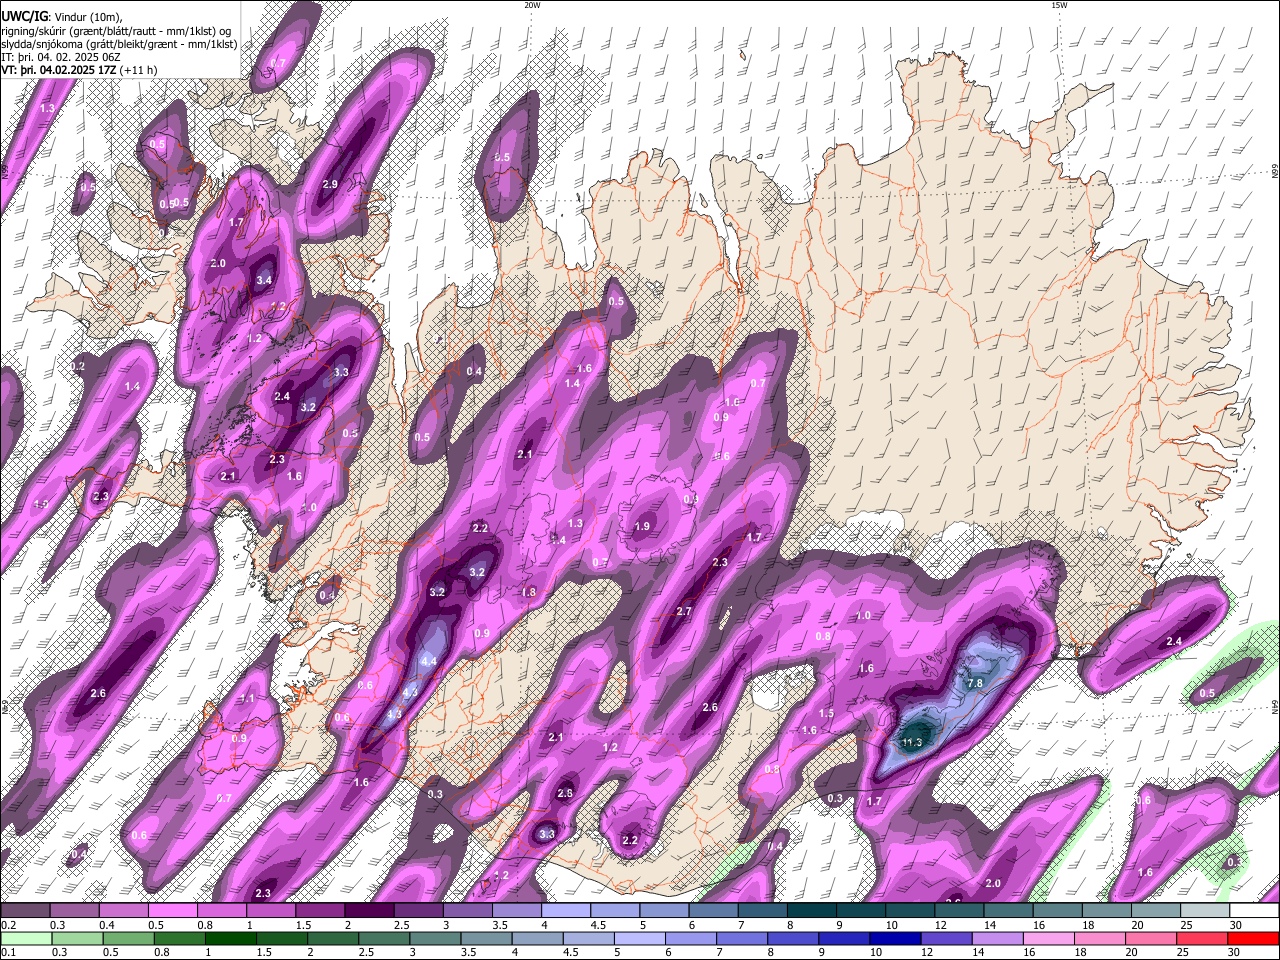Click the UWC/IG Vindur (10m) title

(61, 16)
